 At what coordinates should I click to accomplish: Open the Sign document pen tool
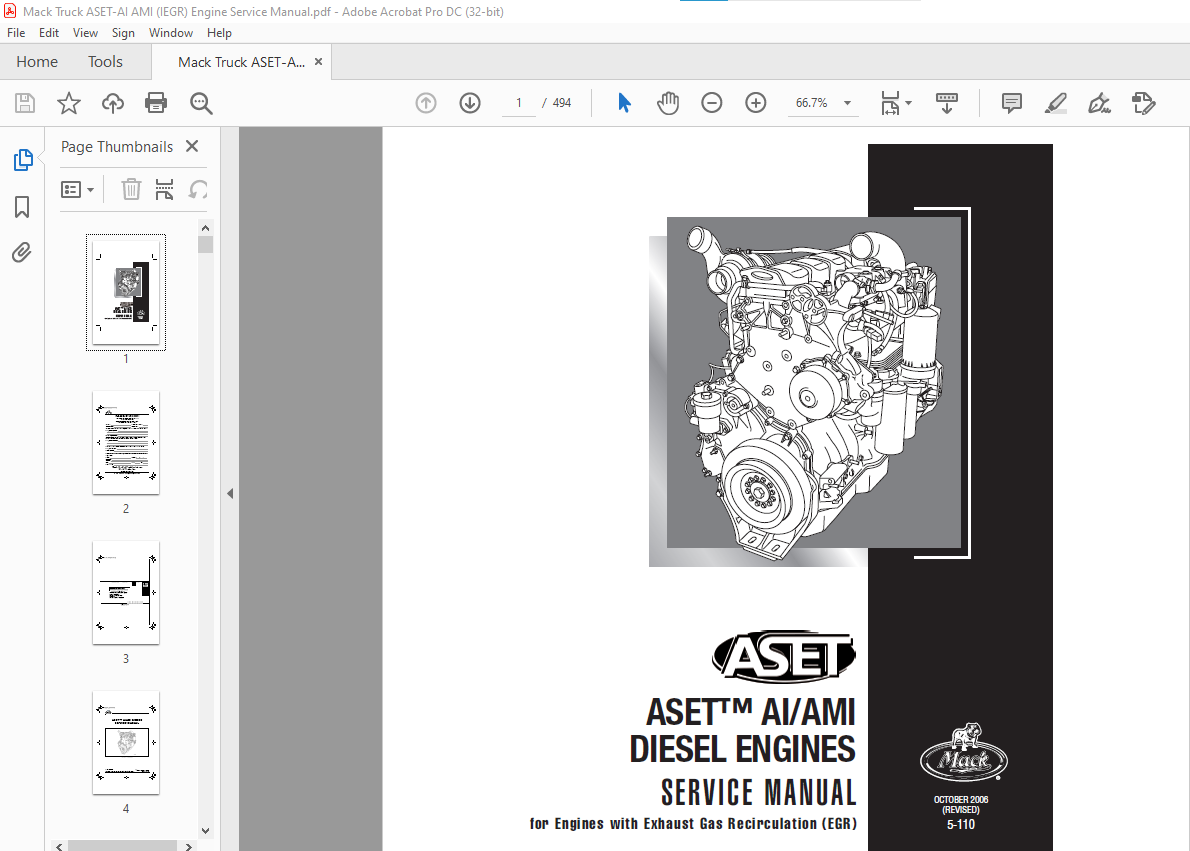point(1099,102)
